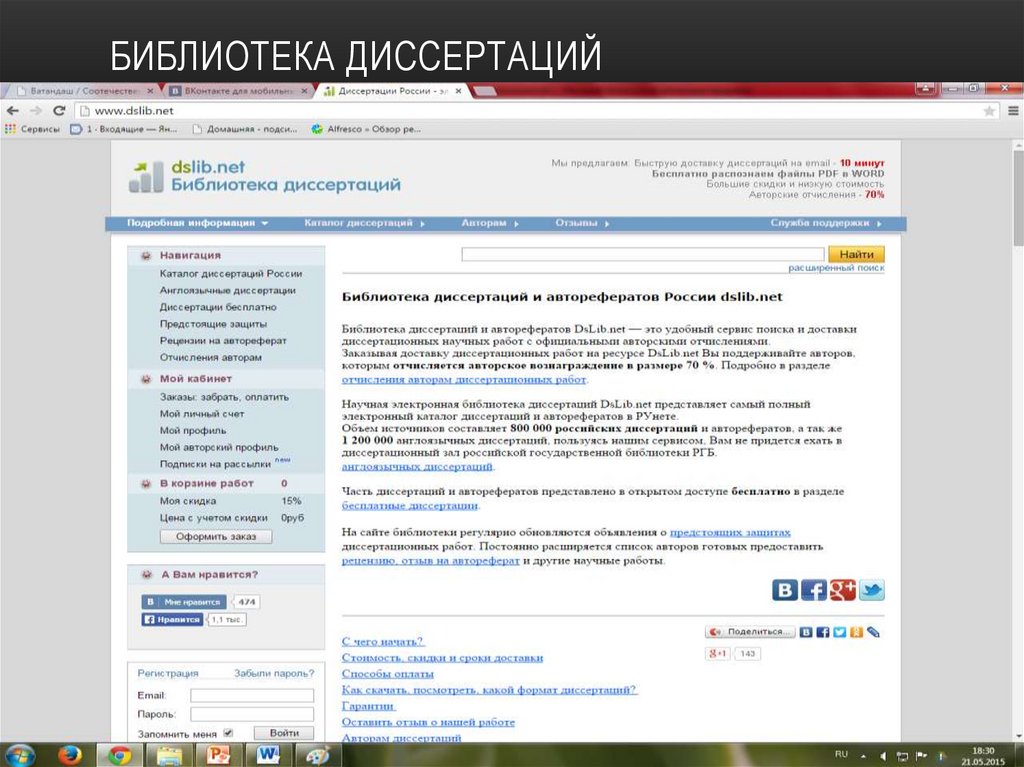
Task: Open the Входящие Яндекс bookmark
Action: (x=124, y=129)
